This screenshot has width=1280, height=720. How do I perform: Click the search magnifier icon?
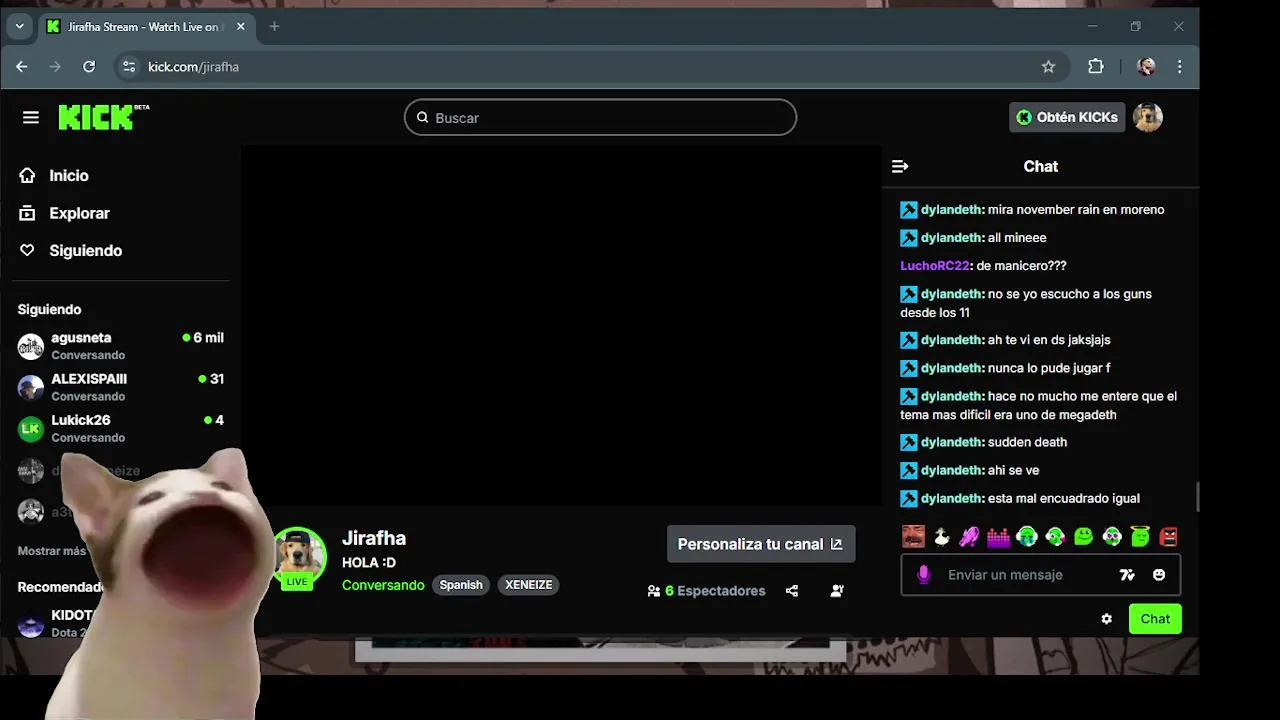[x=422, y=117]
